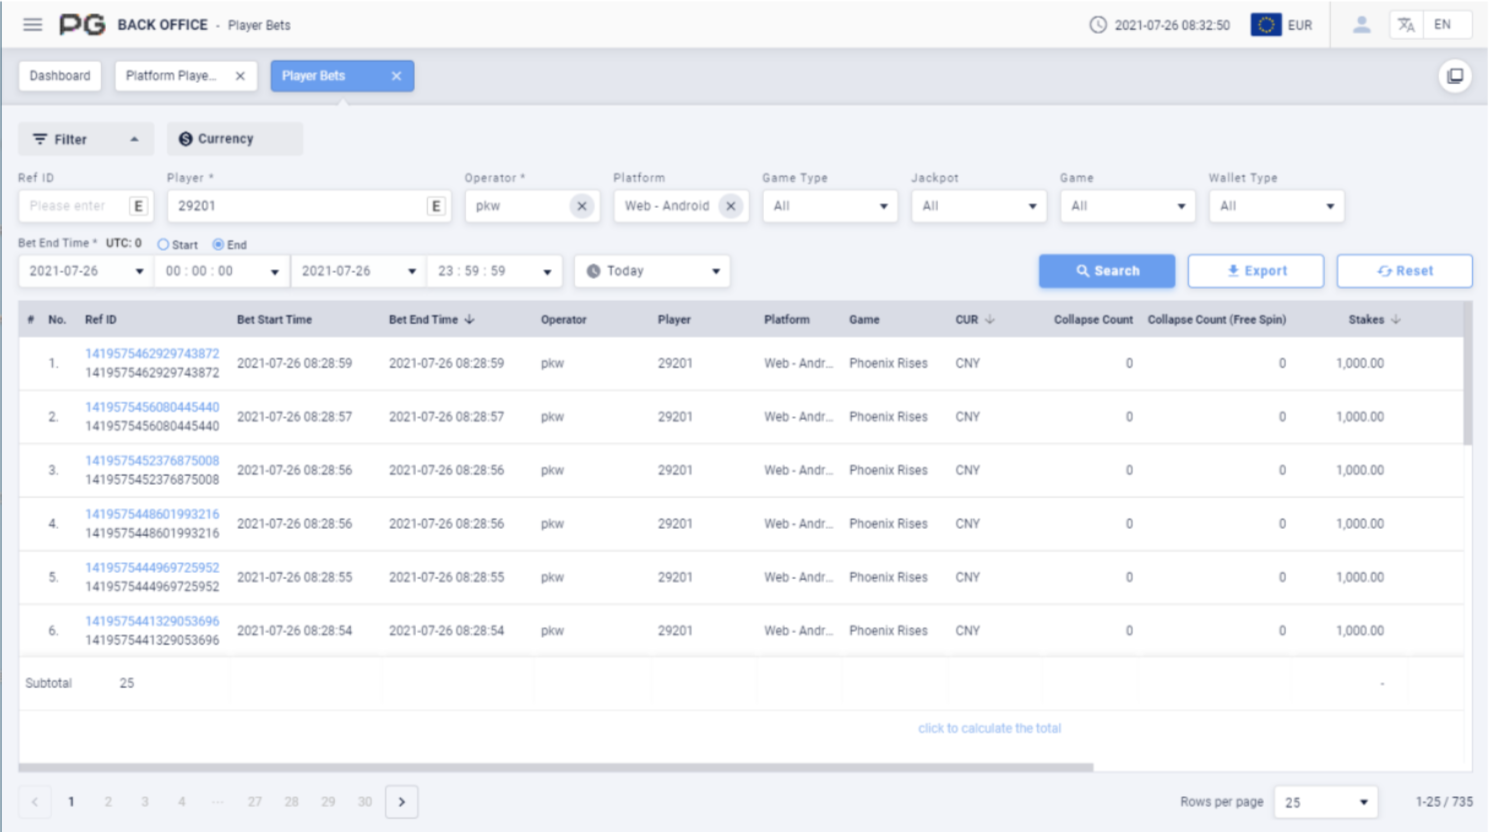The height and width of the screenshot is (832, 1490).
Task: Go to next page of results
Action: point(402,802)
